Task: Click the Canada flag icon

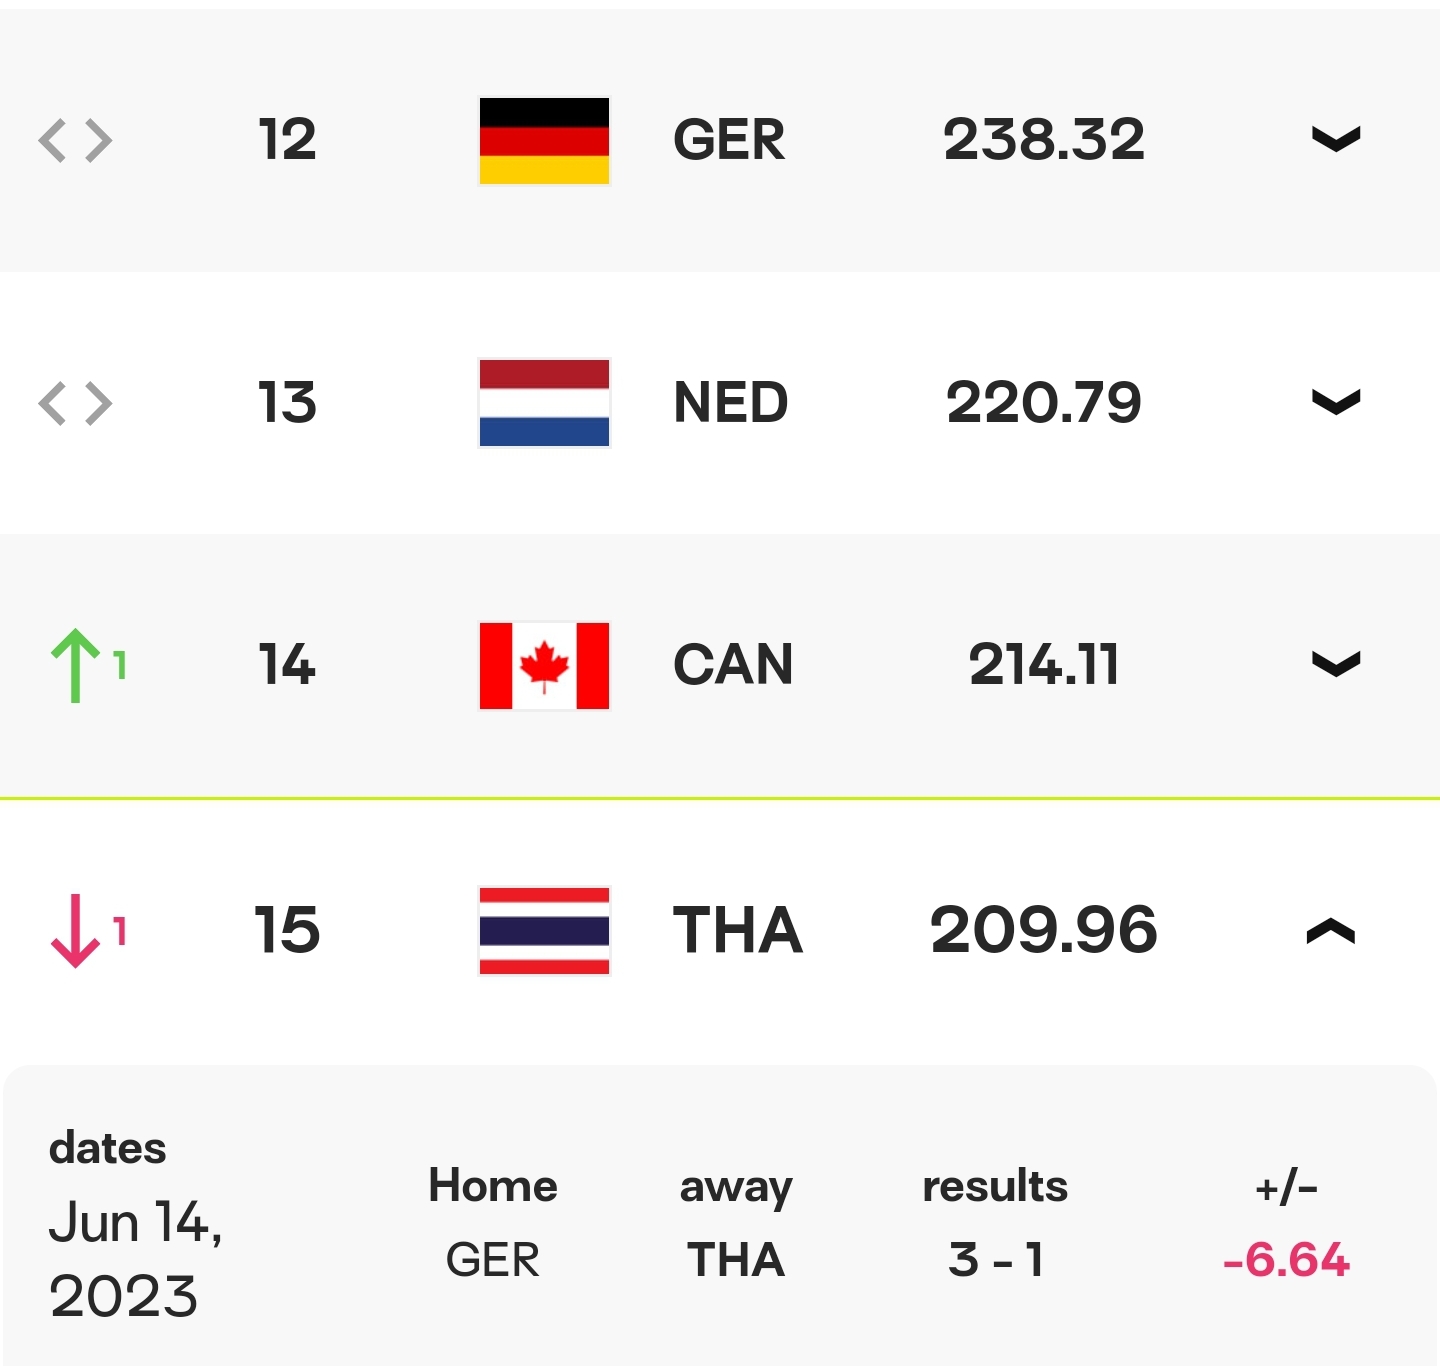Action: tap(544, 665)
